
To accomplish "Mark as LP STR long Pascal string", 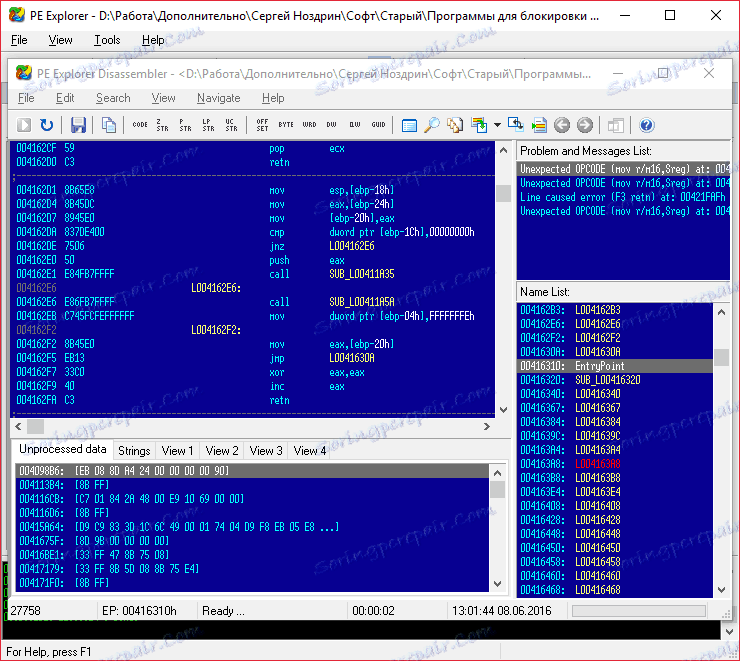I will [208, 125].
